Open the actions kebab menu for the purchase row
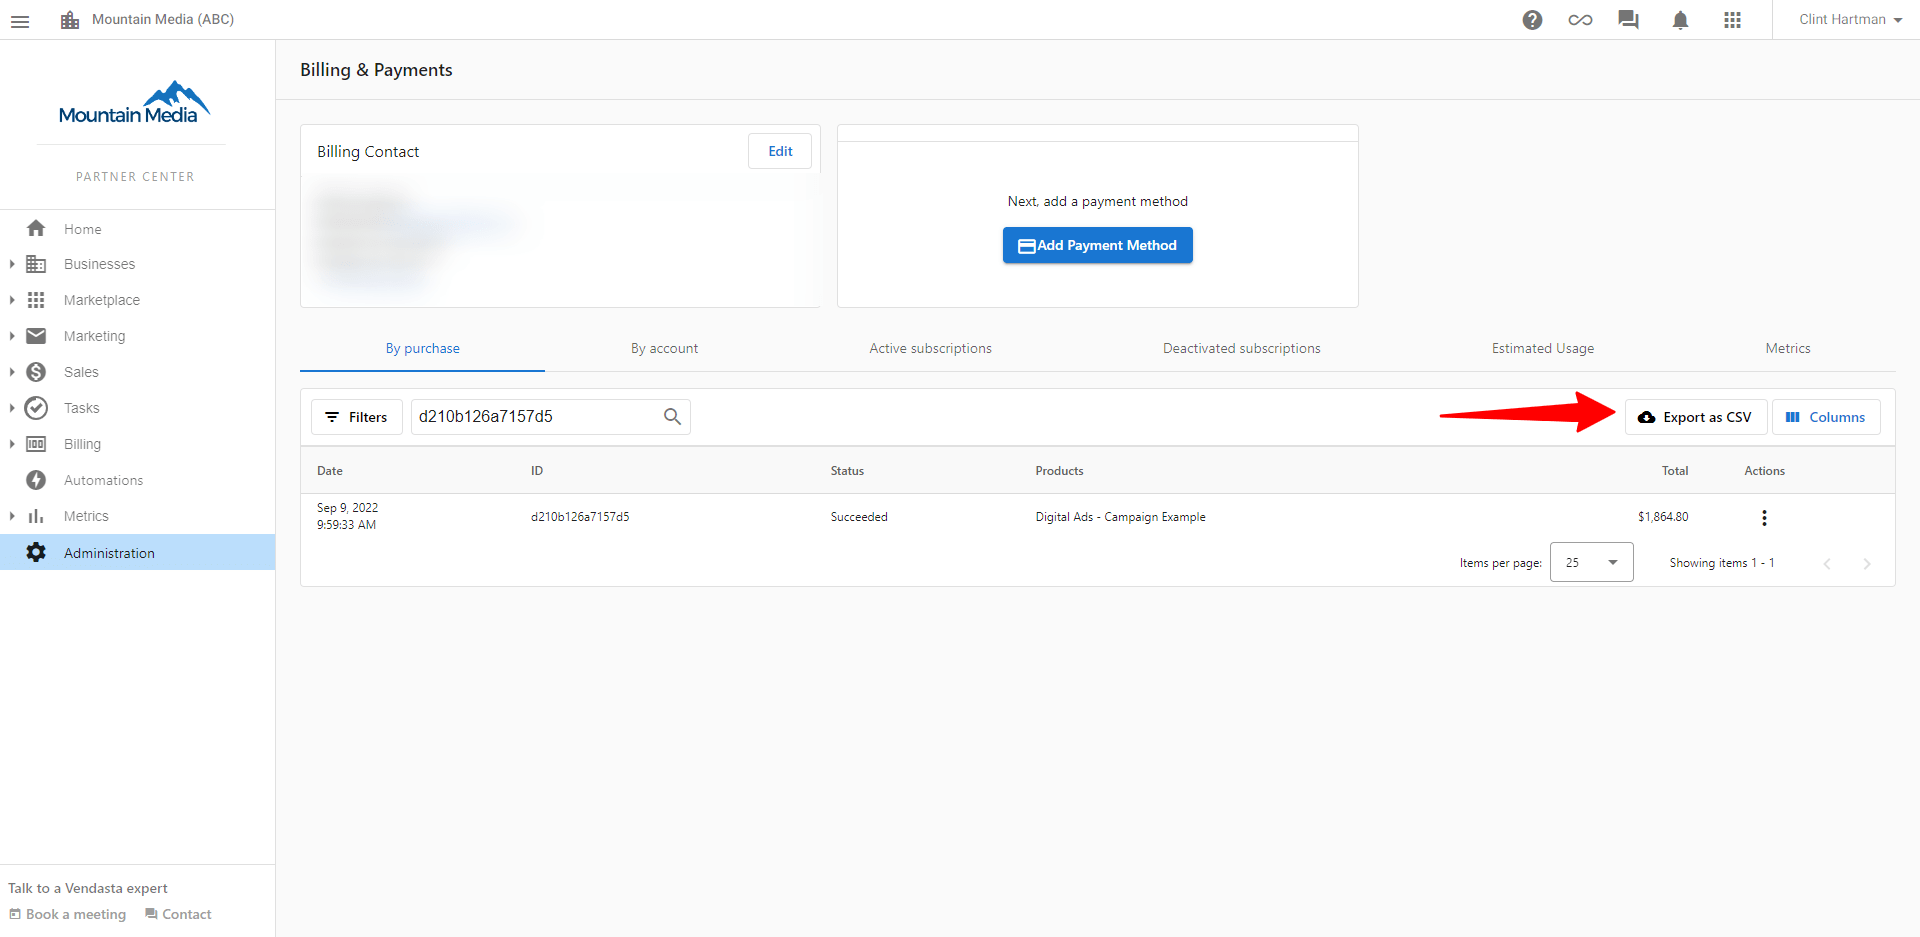Viewport: 1920px width, 937px height. [x=1764, y=518]
